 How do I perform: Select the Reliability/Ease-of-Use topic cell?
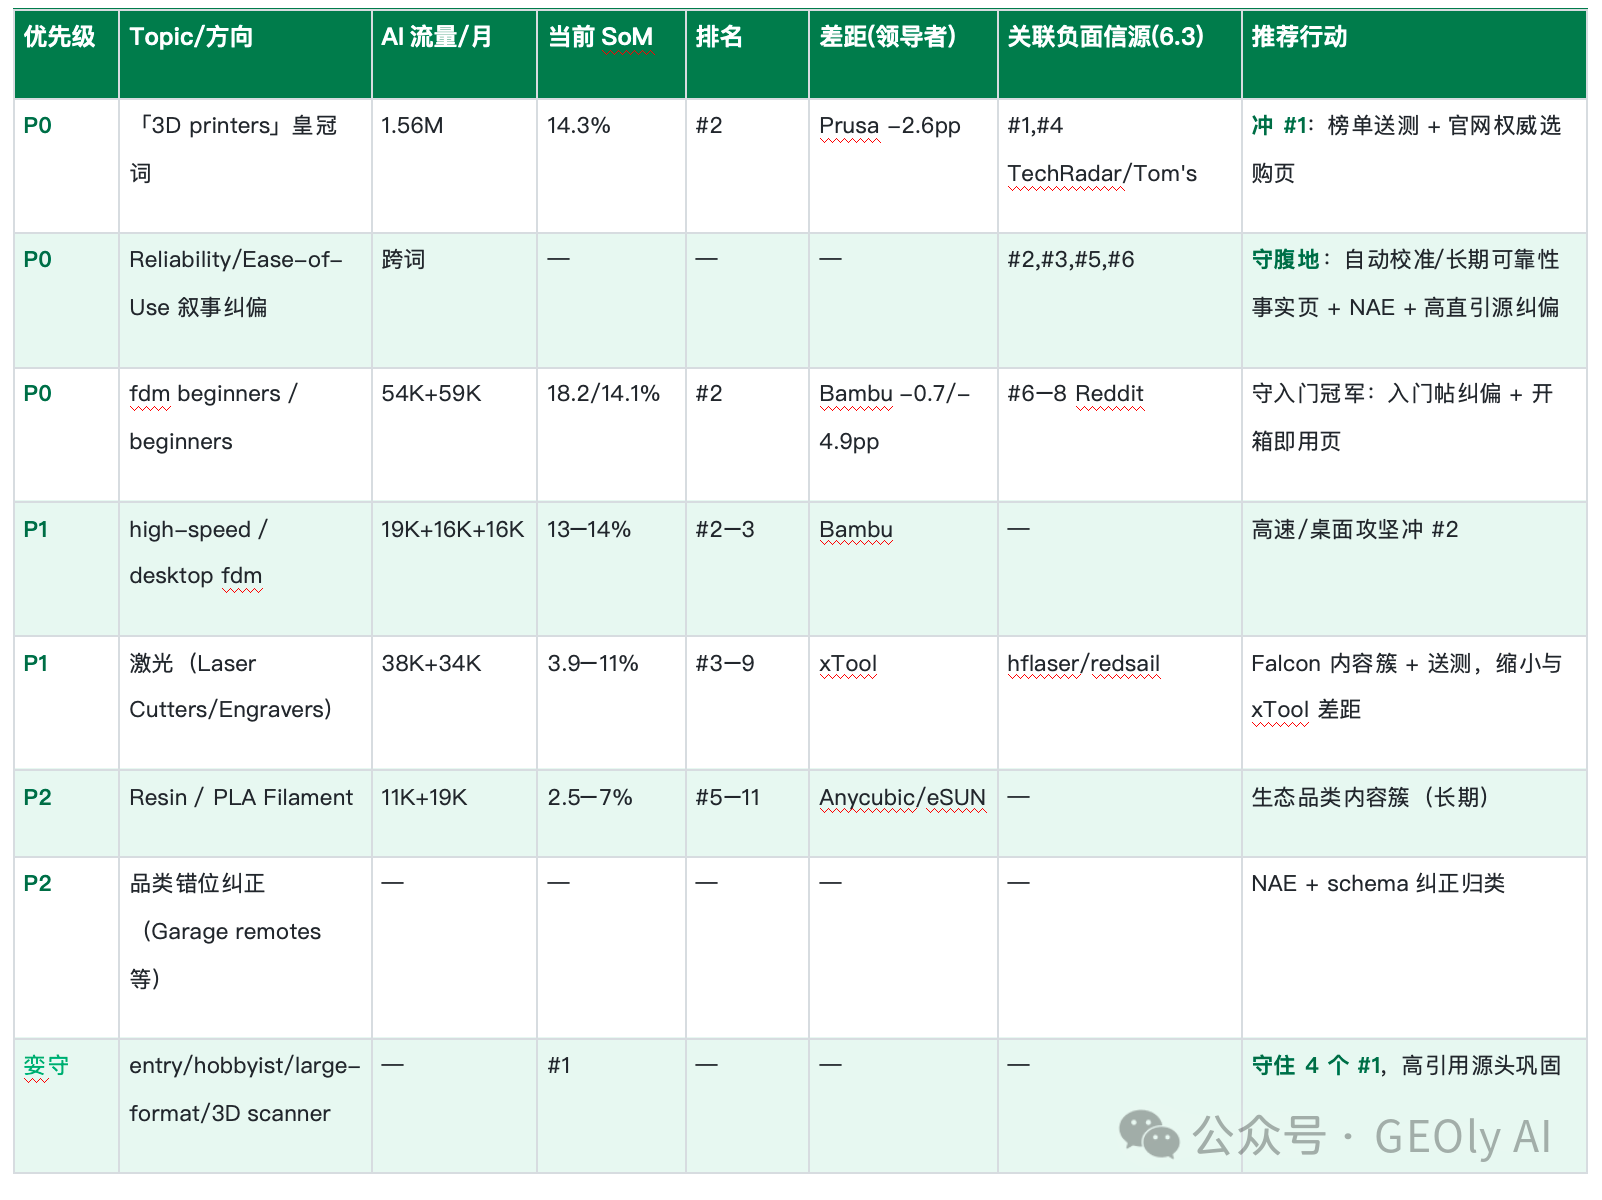245,300
